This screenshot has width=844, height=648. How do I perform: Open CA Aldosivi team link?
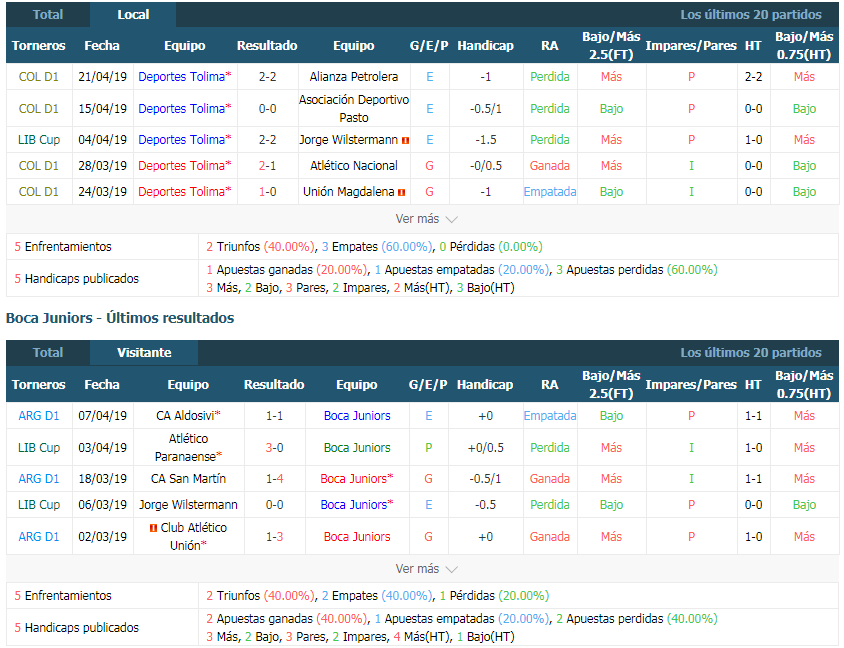pyautogui.click(x=188, y=416)
